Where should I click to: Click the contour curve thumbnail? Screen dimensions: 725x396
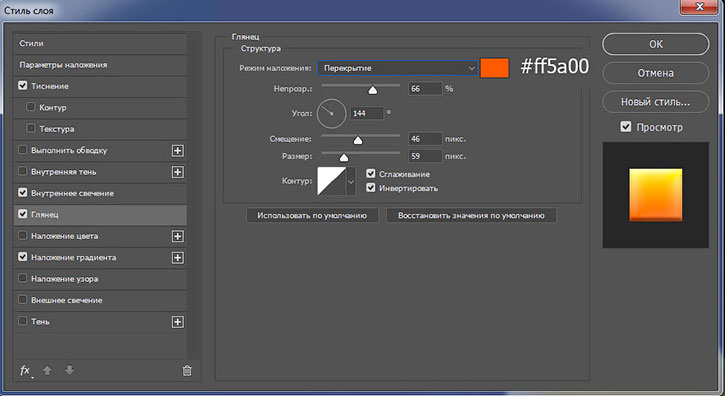pyautogui.click(x=332, y=181)
